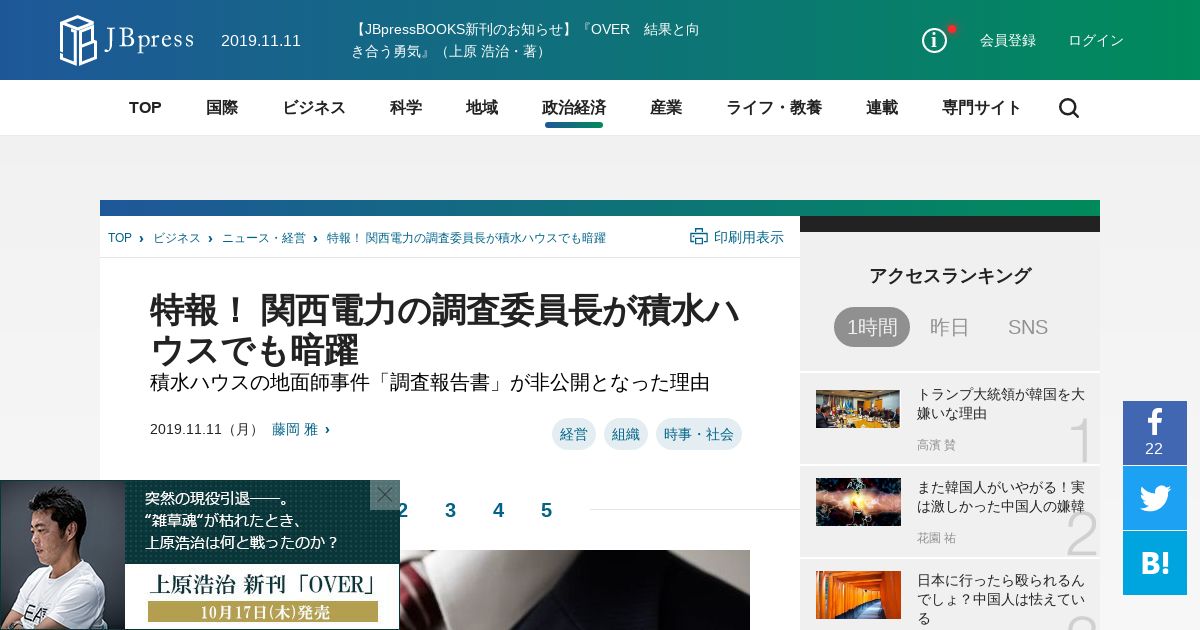Go to article page 2

(x=403, y=511)
